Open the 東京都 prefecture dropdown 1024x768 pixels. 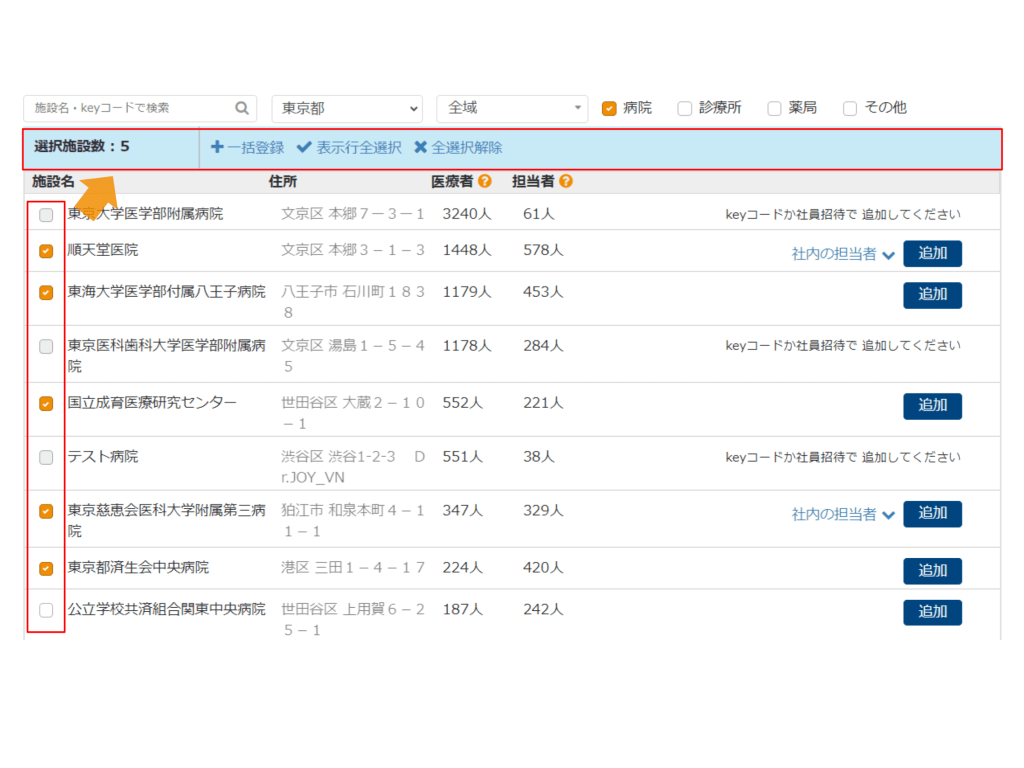tap(346, 108)
